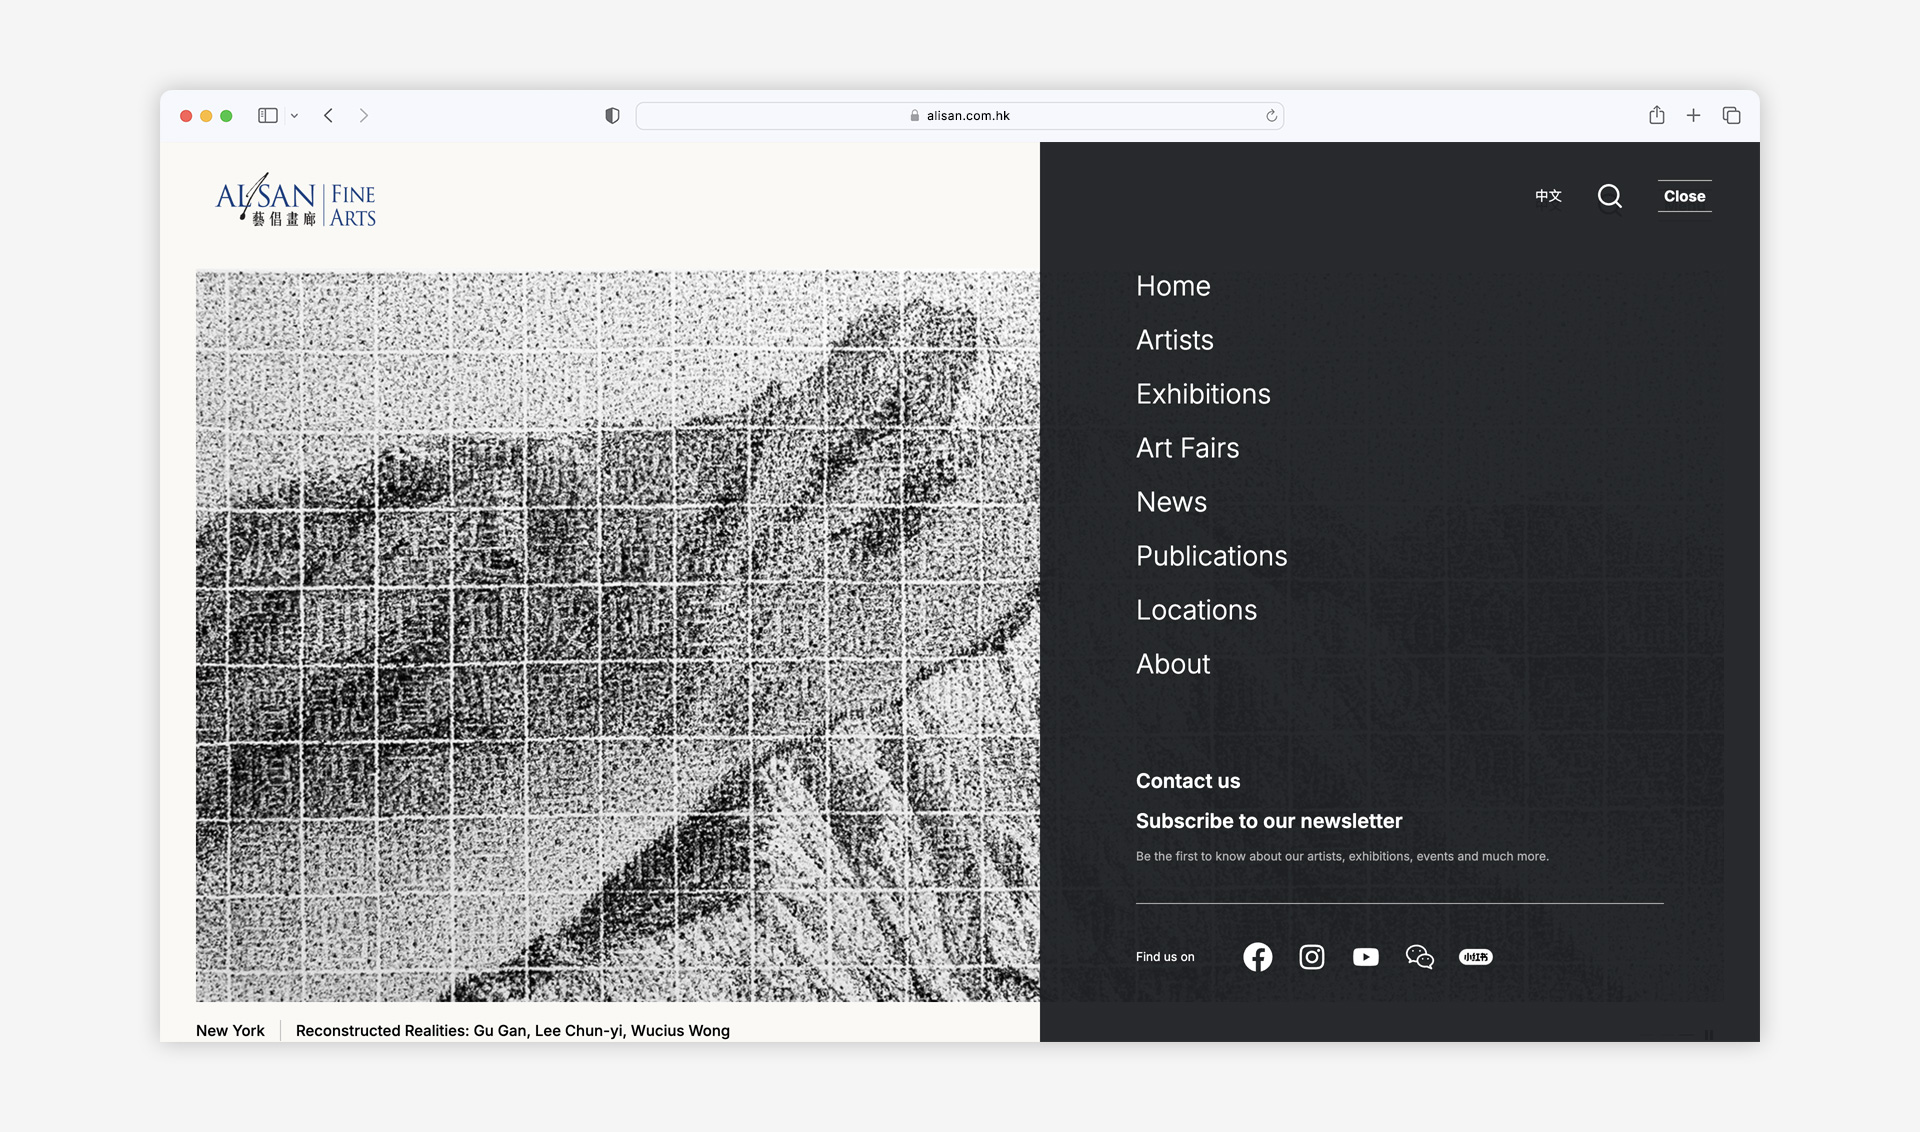Toggle the Safari sidebar icon
This screenshot has width=1920, height=1132.
[x=267, y=116]
